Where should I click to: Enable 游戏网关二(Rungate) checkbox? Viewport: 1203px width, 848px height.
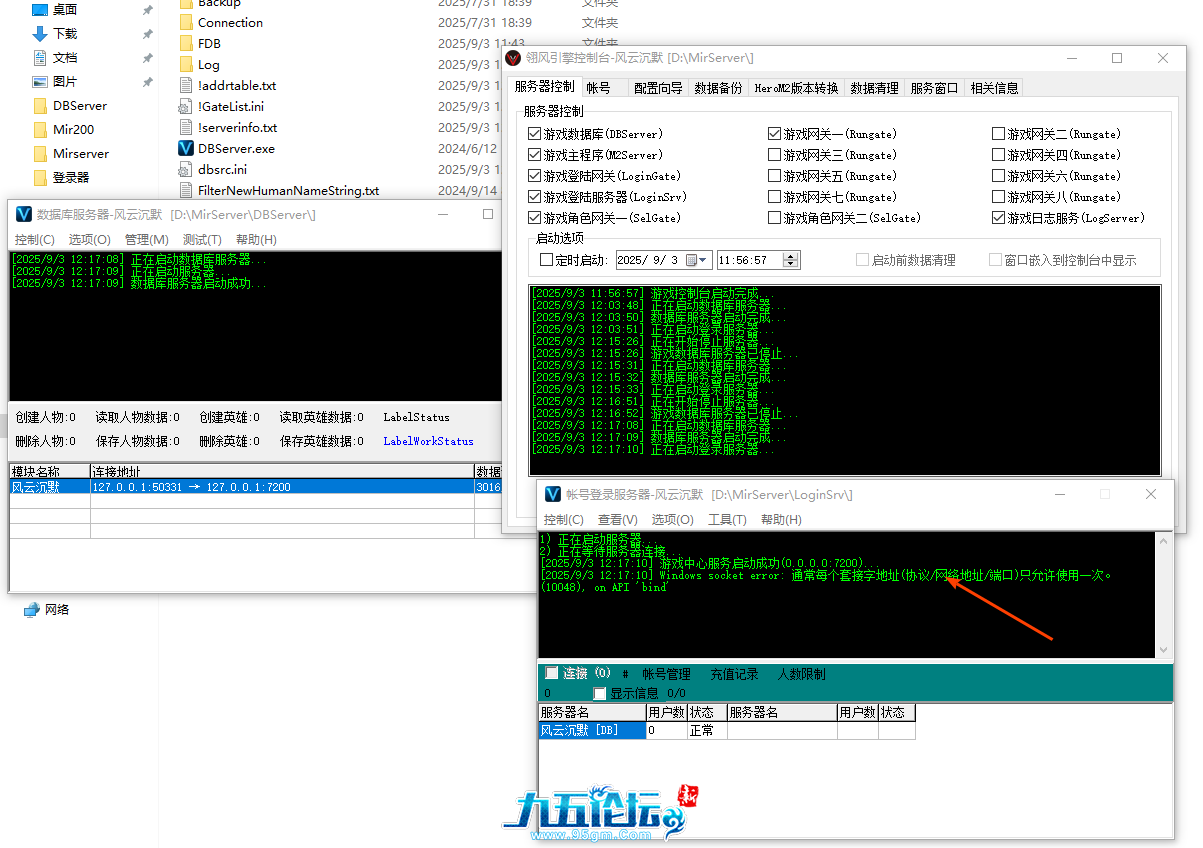pyautogui.click(x=998, y=134)
